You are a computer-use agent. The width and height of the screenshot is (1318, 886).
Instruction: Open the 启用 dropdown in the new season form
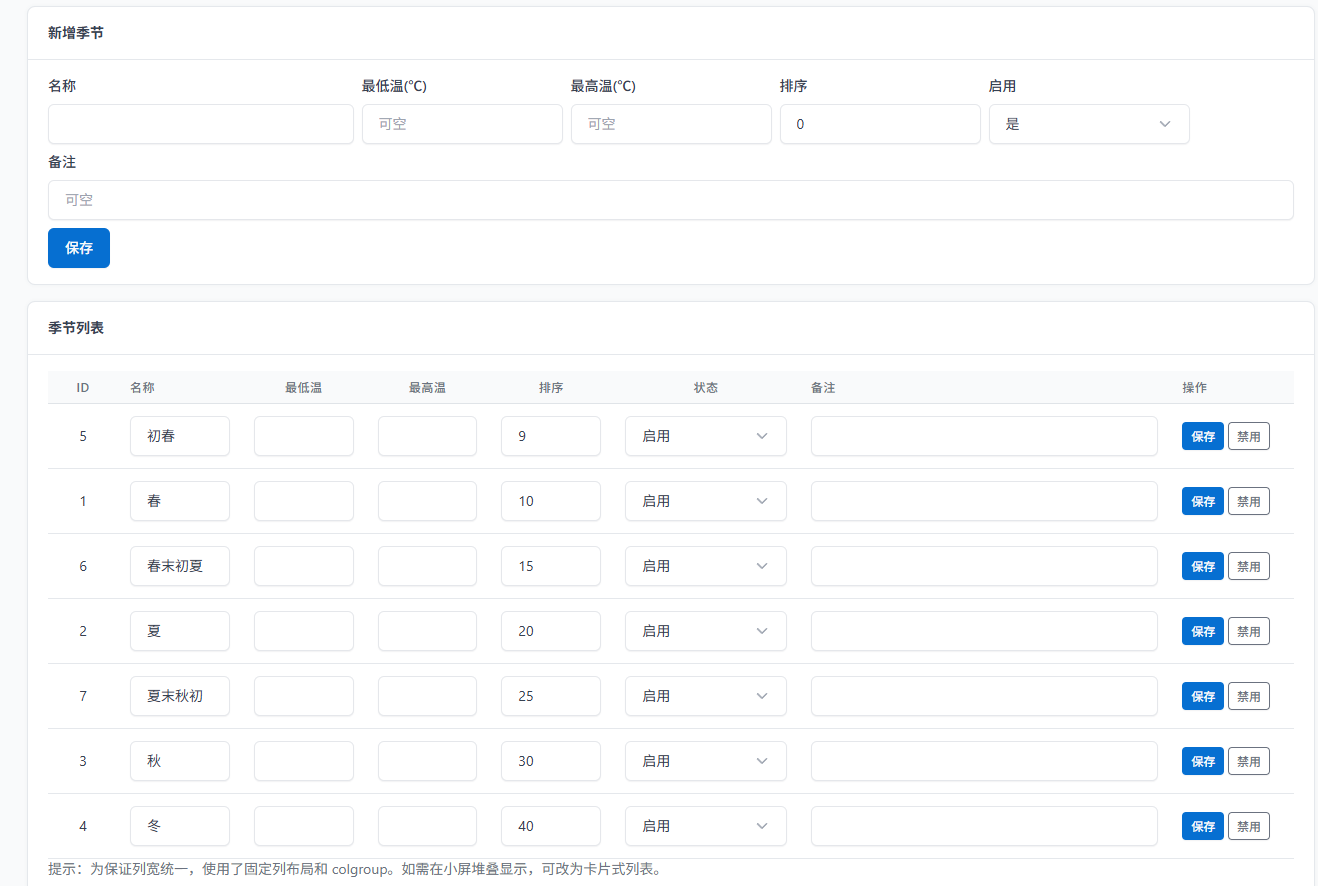pos(1089,124)
